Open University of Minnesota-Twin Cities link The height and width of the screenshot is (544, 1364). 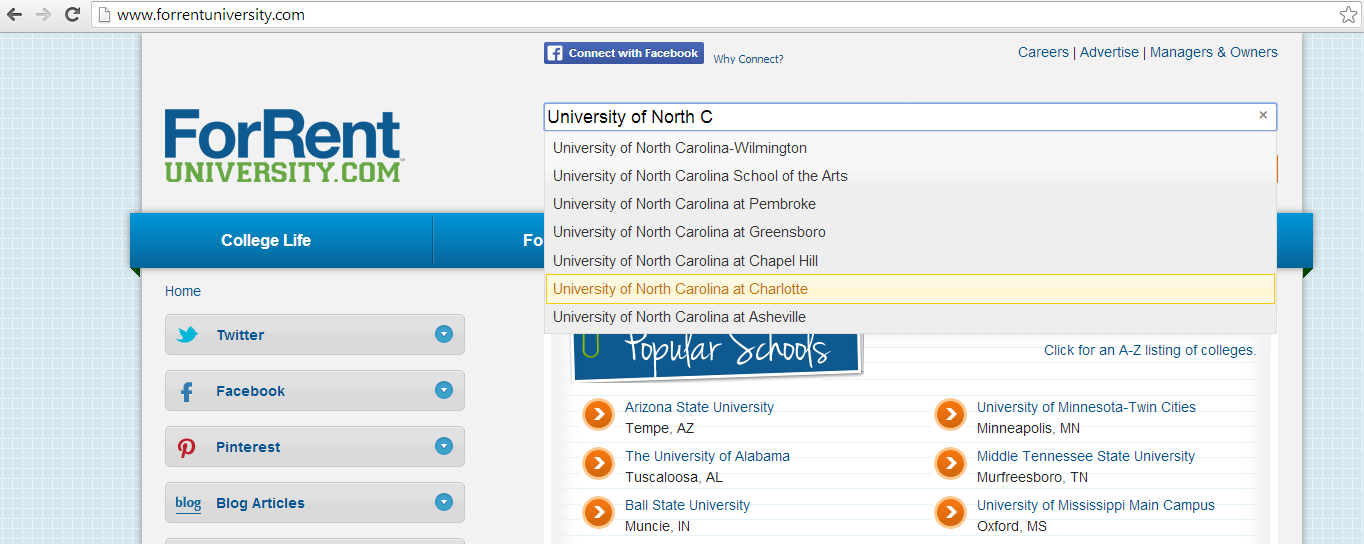pyautogui.click(x=1086, y=407)
